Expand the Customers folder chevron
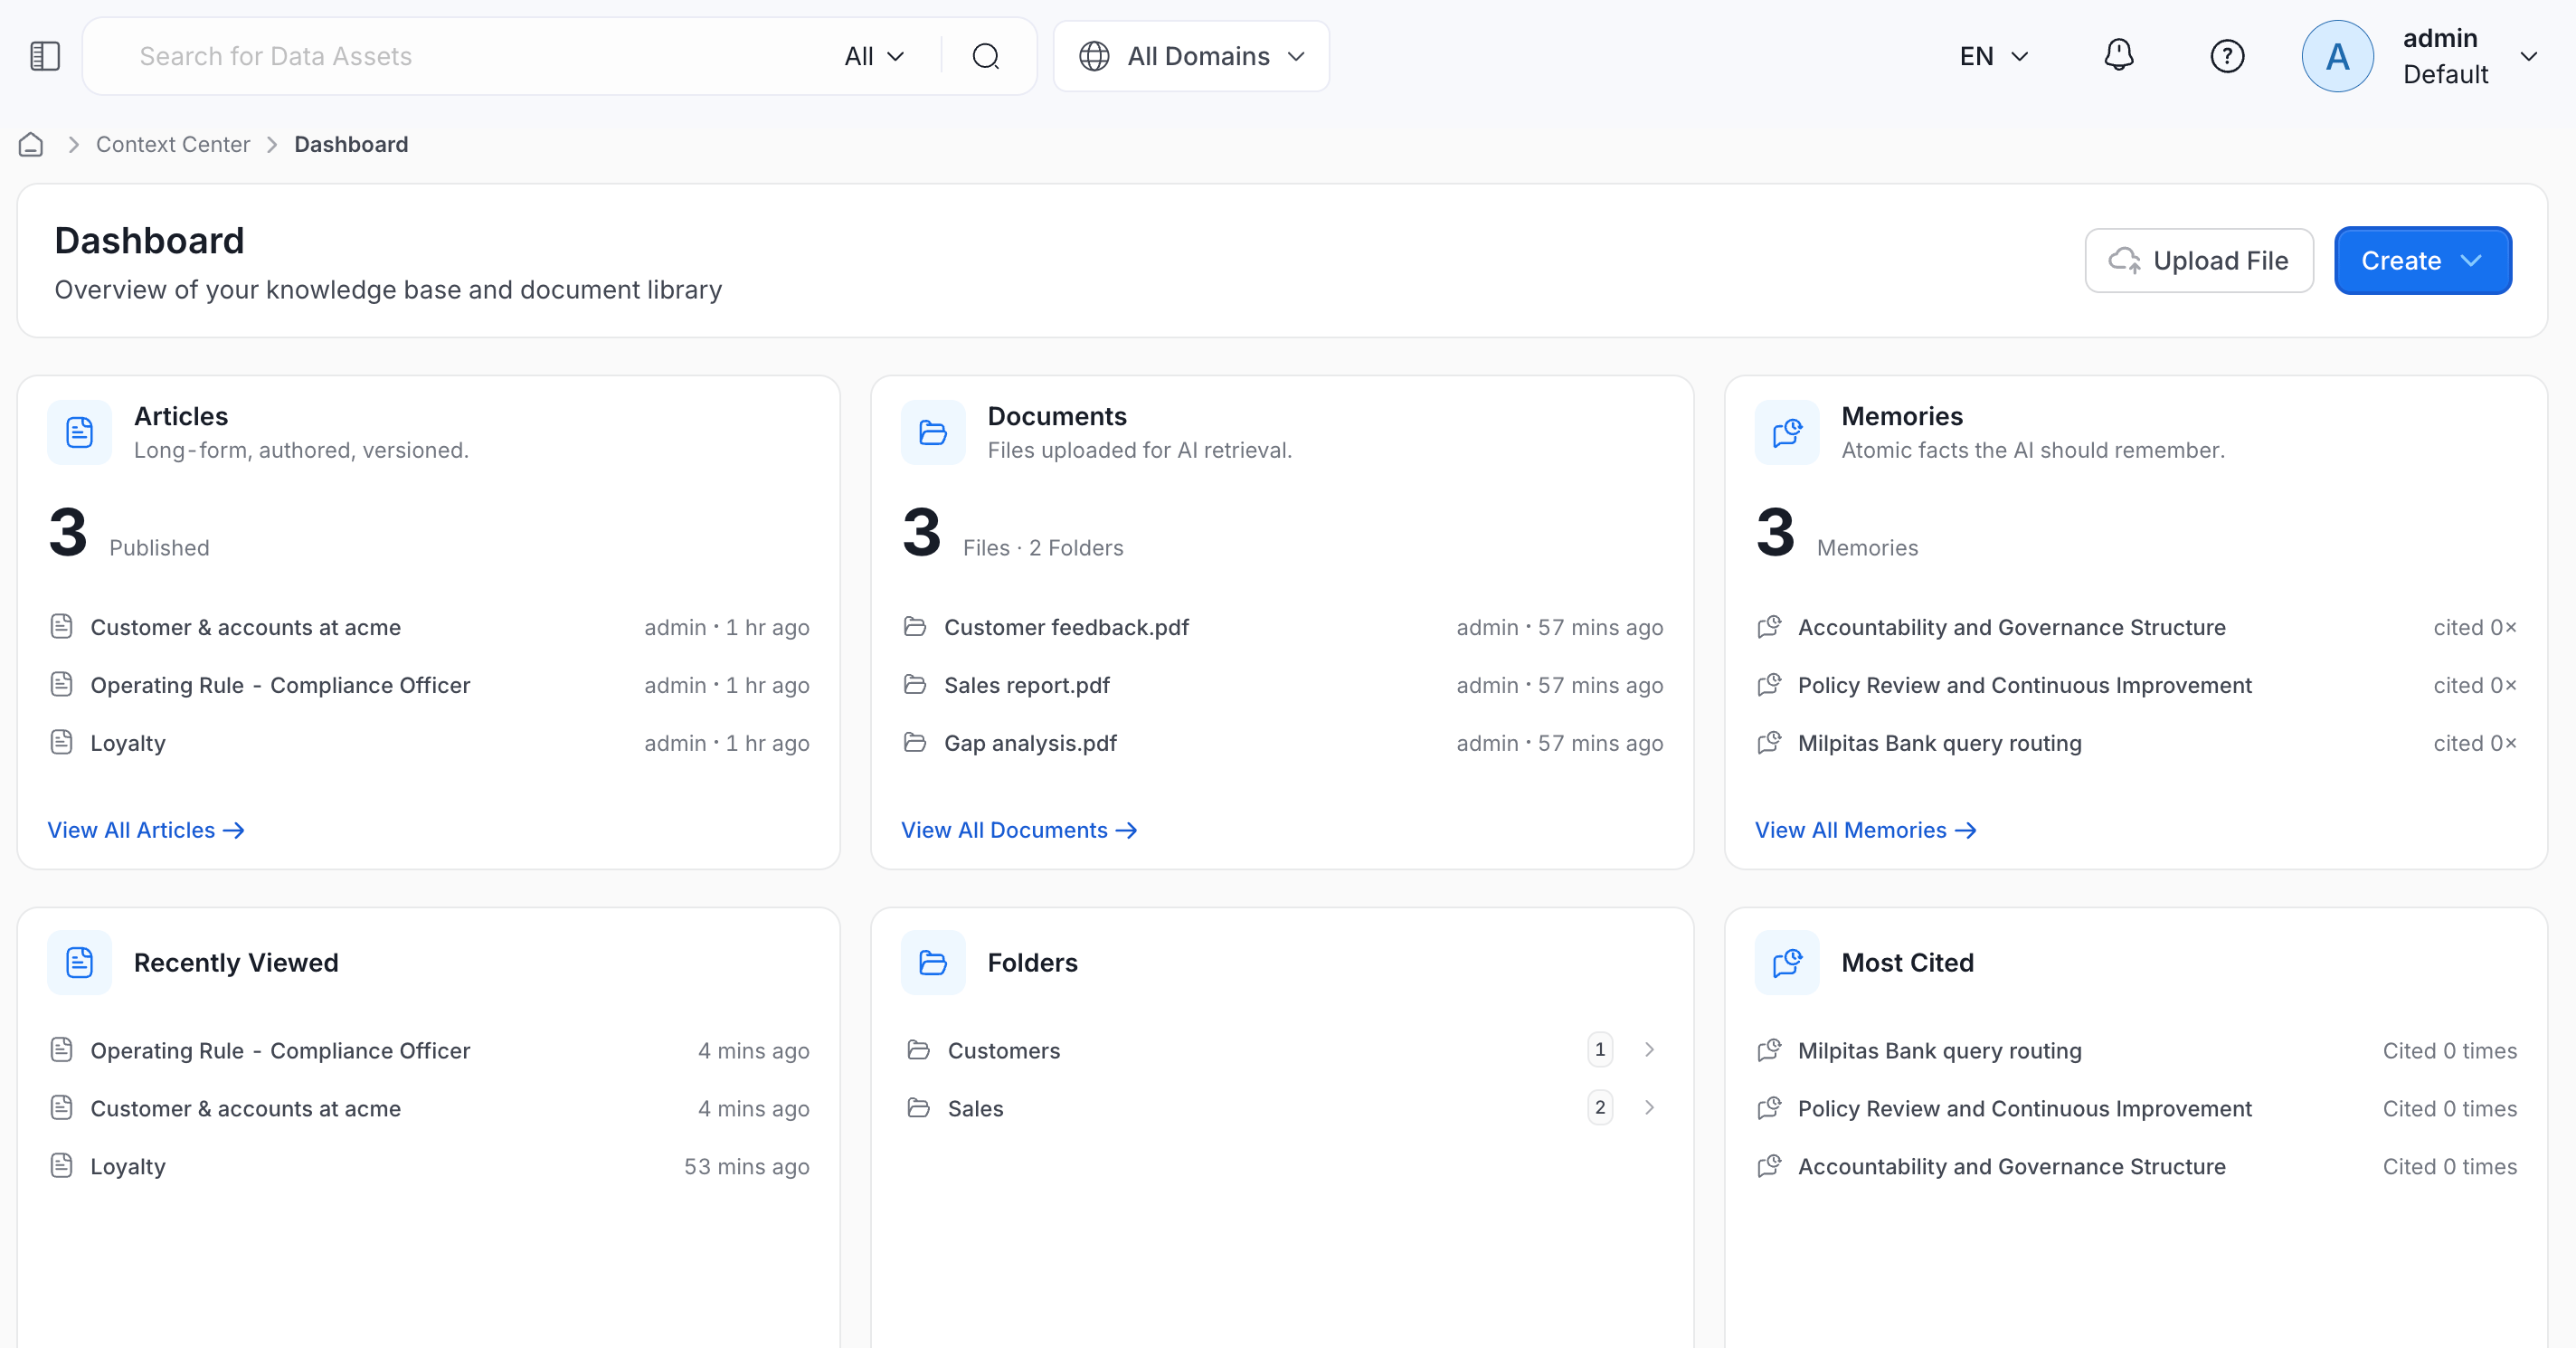The height and width of the screenshot is (1348, 2576). click(x=1650, y=1050)
